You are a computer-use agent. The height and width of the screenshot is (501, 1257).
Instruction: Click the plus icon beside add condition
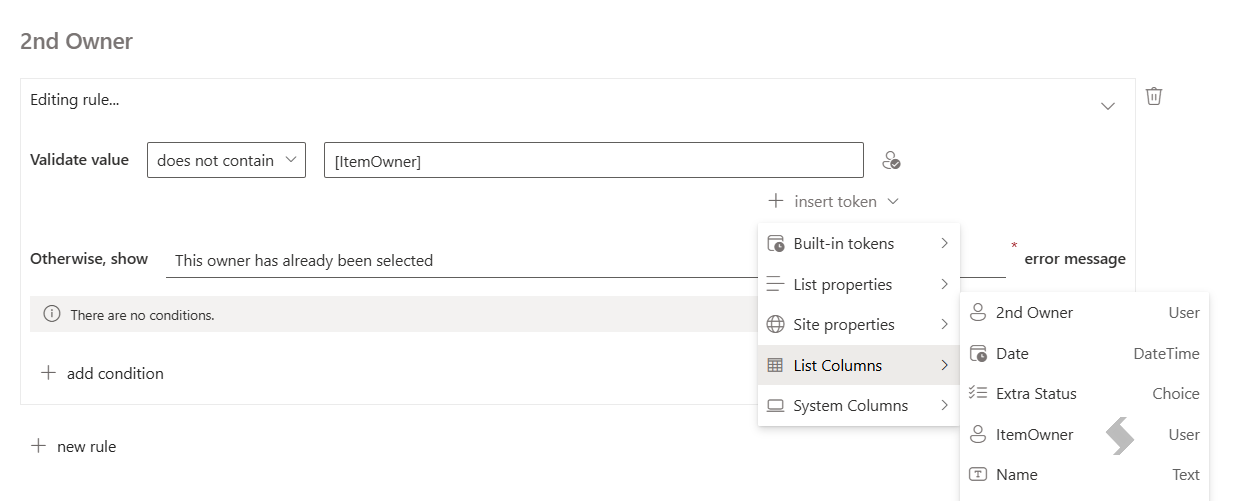[x=48, y=373]
